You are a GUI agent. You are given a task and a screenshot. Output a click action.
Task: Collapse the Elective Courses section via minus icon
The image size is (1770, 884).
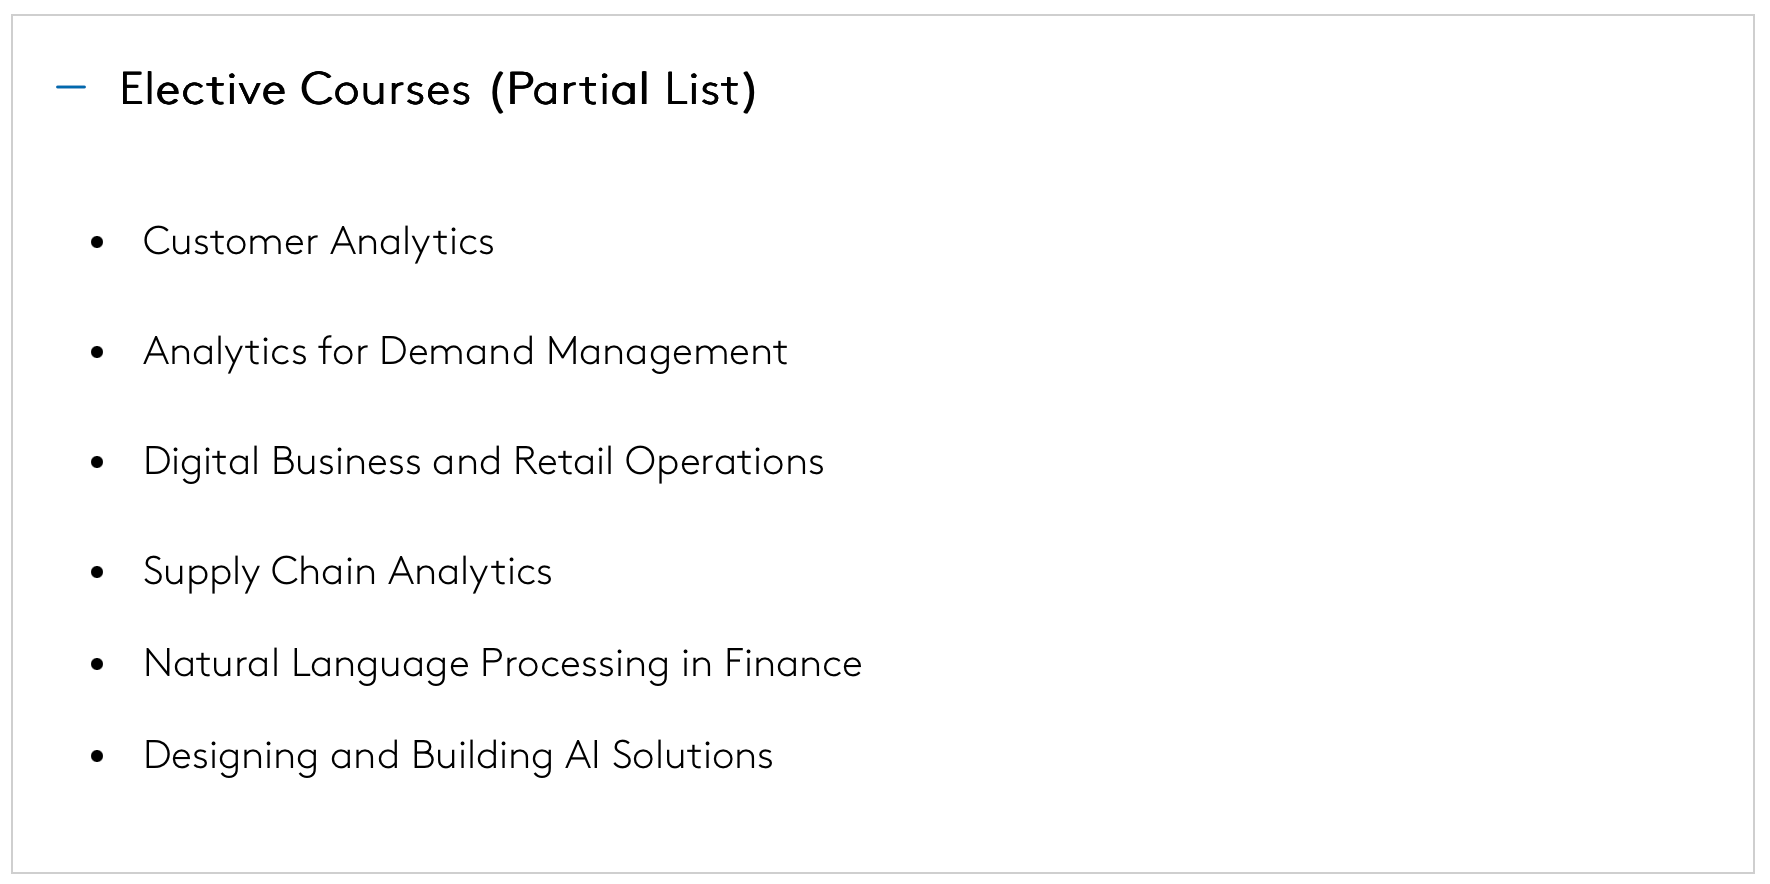71,88
